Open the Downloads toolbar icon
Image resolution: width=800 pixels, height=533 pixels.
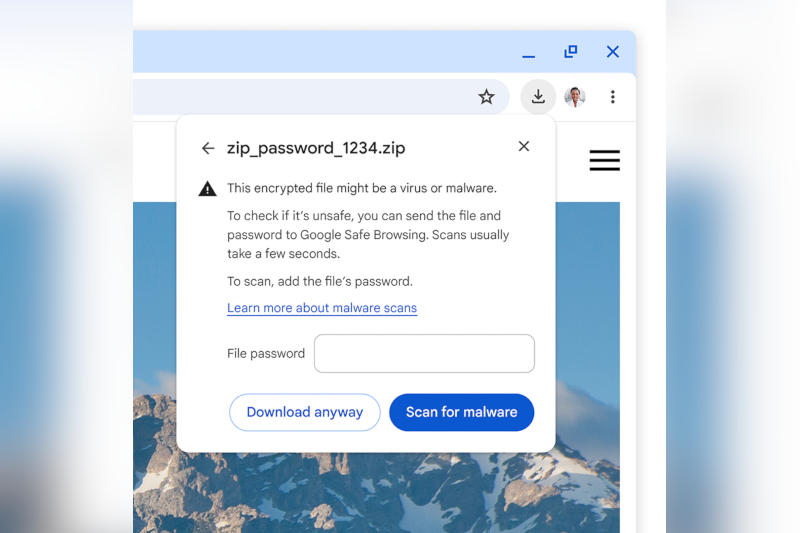pyautogui.click(x=538, y=97)
